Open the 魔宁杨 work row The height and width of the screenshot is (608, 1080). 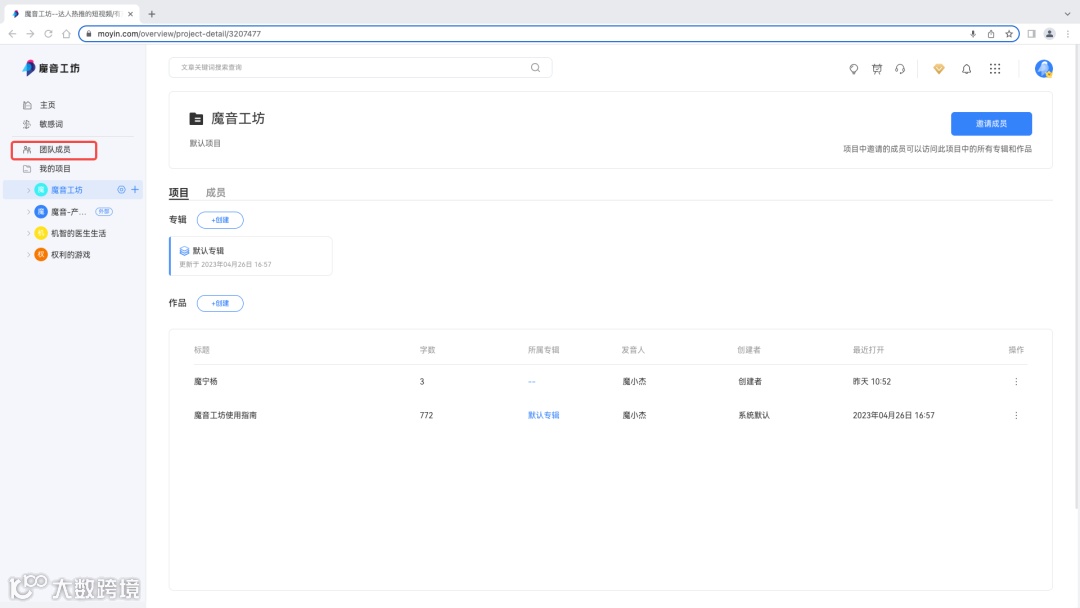tap(206, 381)
